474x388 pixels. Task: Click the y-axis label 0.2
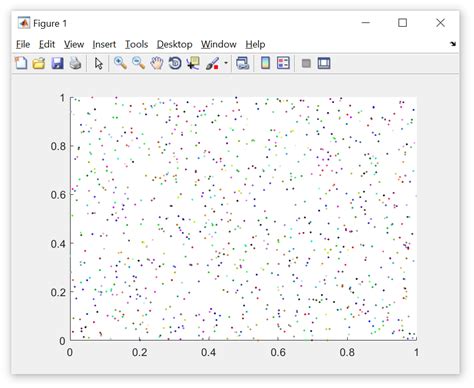[58, 292]
